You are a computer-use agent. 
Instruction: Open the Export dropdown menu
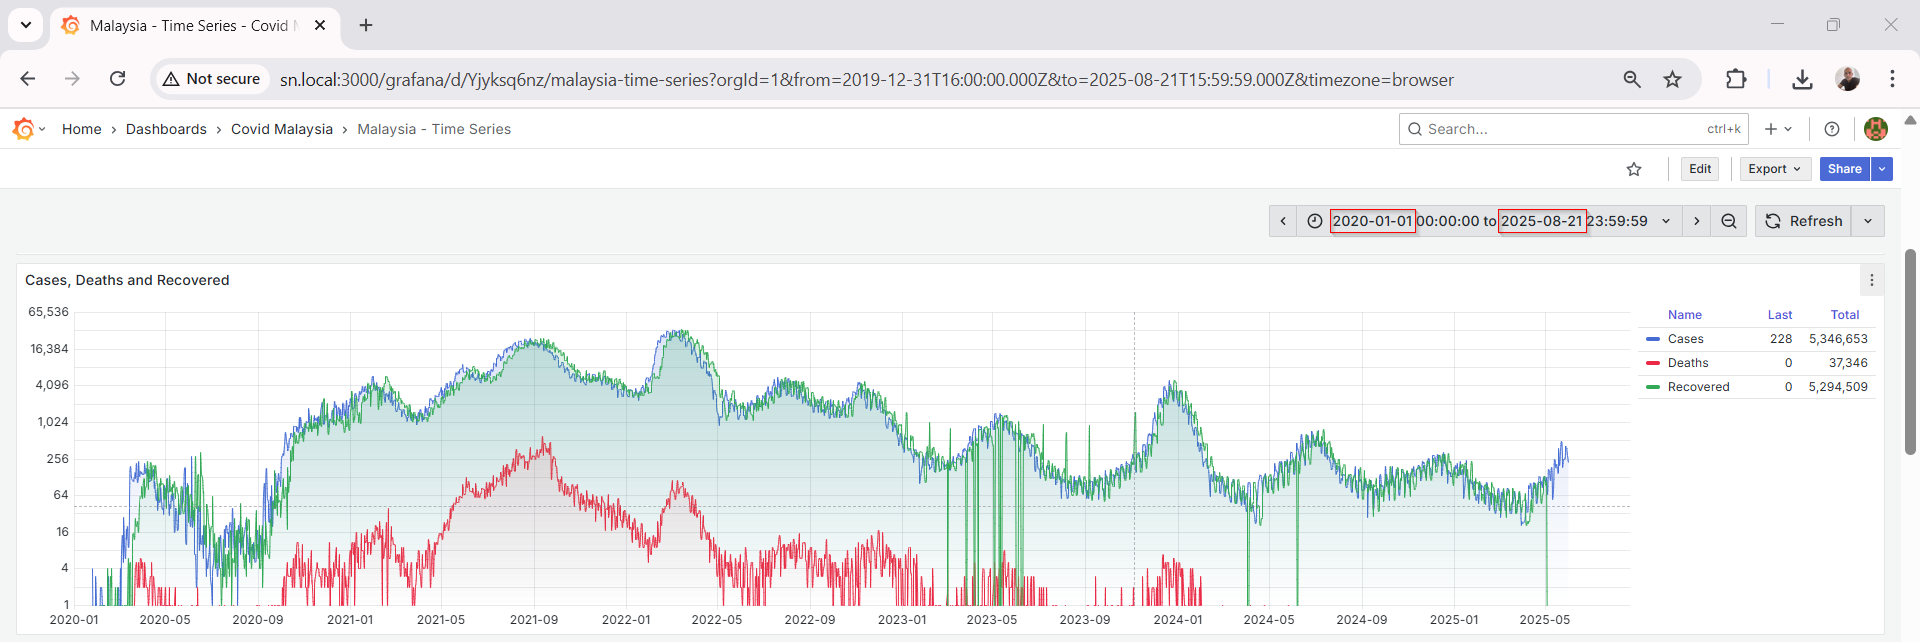[x=1774, y=169]
